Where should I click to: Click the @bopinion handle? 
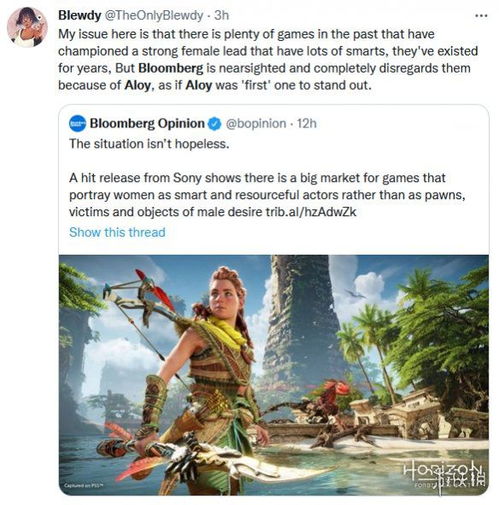[256, 124]
